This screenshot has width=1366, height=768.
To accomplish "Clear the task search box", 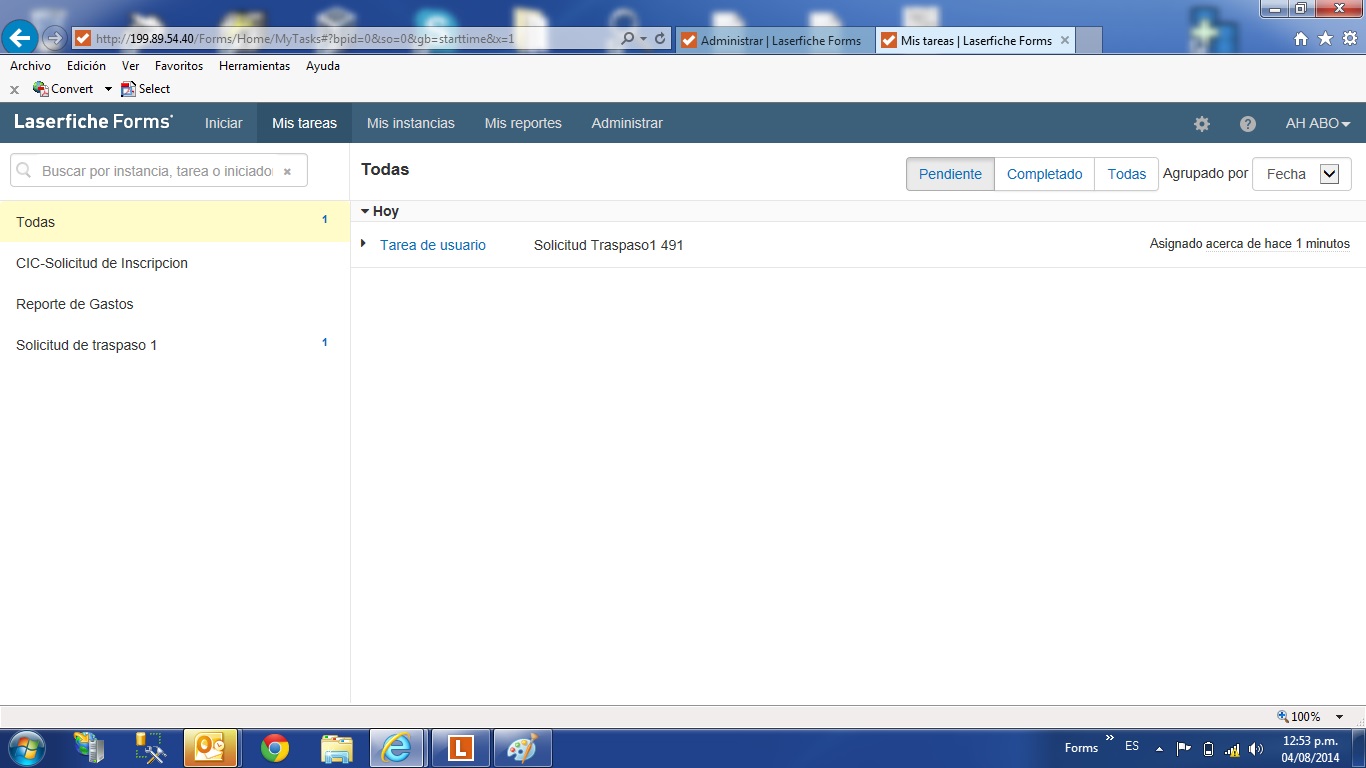I will coord(287,171).
